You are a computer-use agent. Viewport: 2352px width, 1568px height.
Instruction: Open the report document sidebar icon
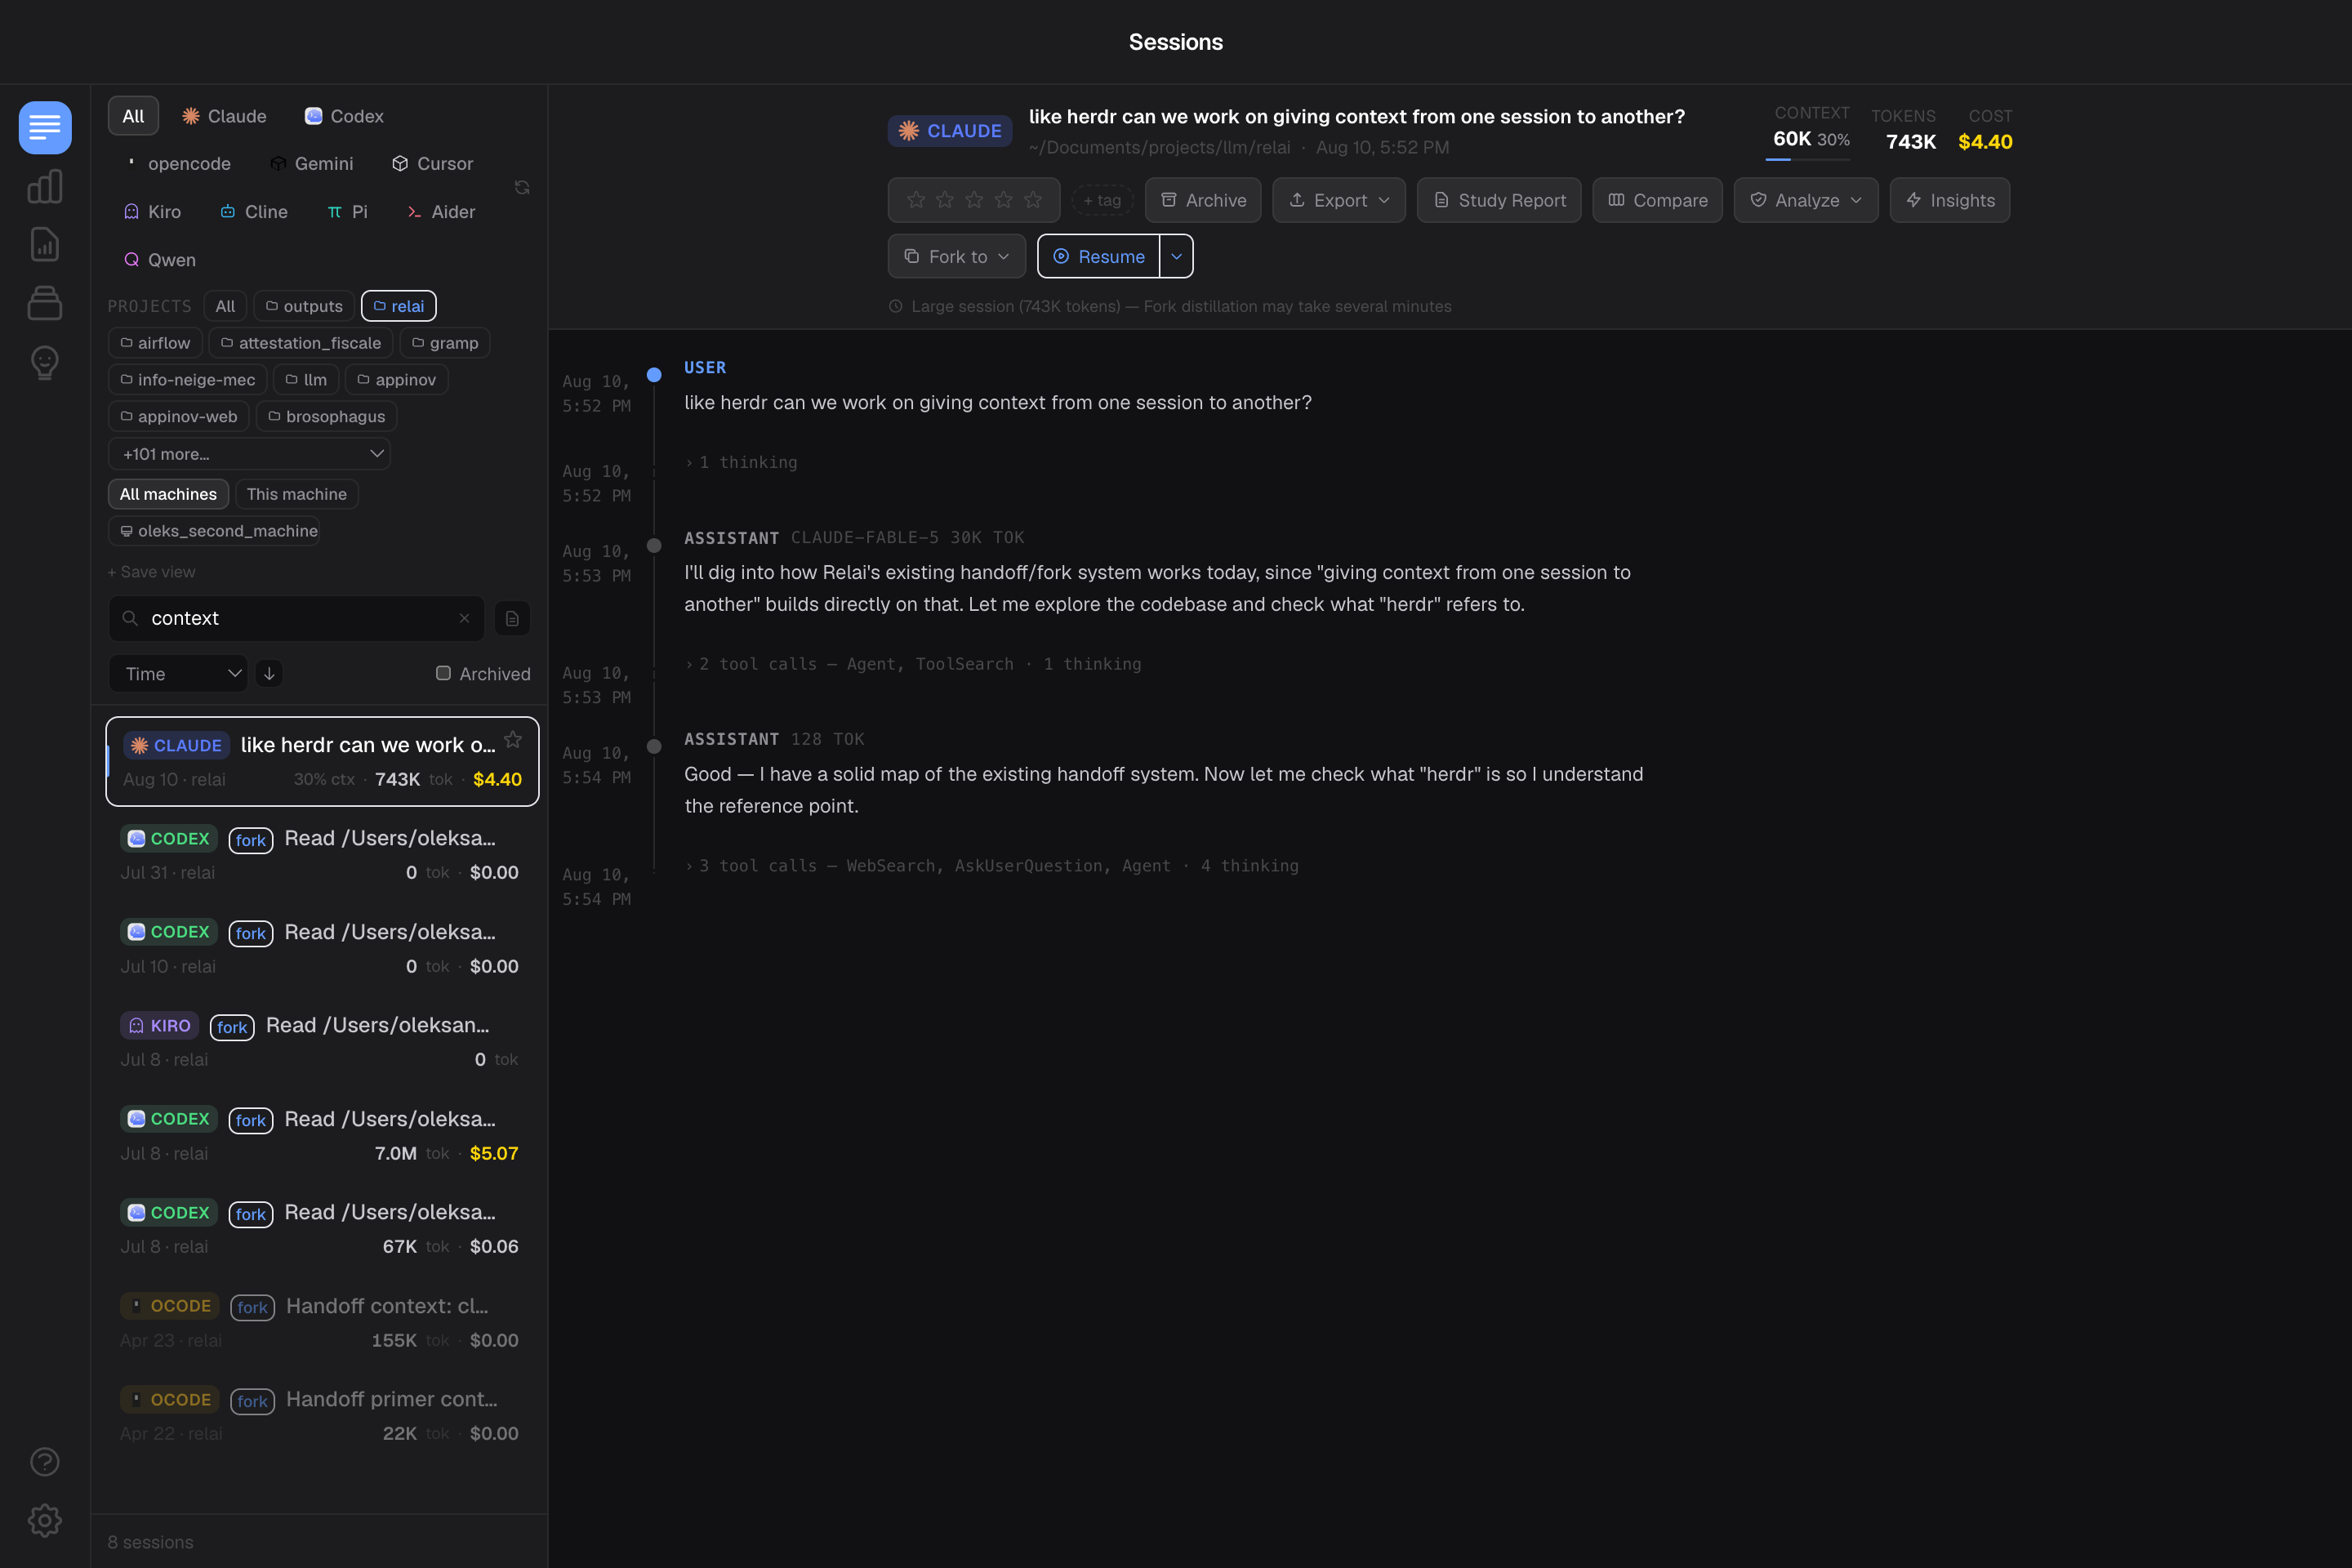(x=45, y=245)
